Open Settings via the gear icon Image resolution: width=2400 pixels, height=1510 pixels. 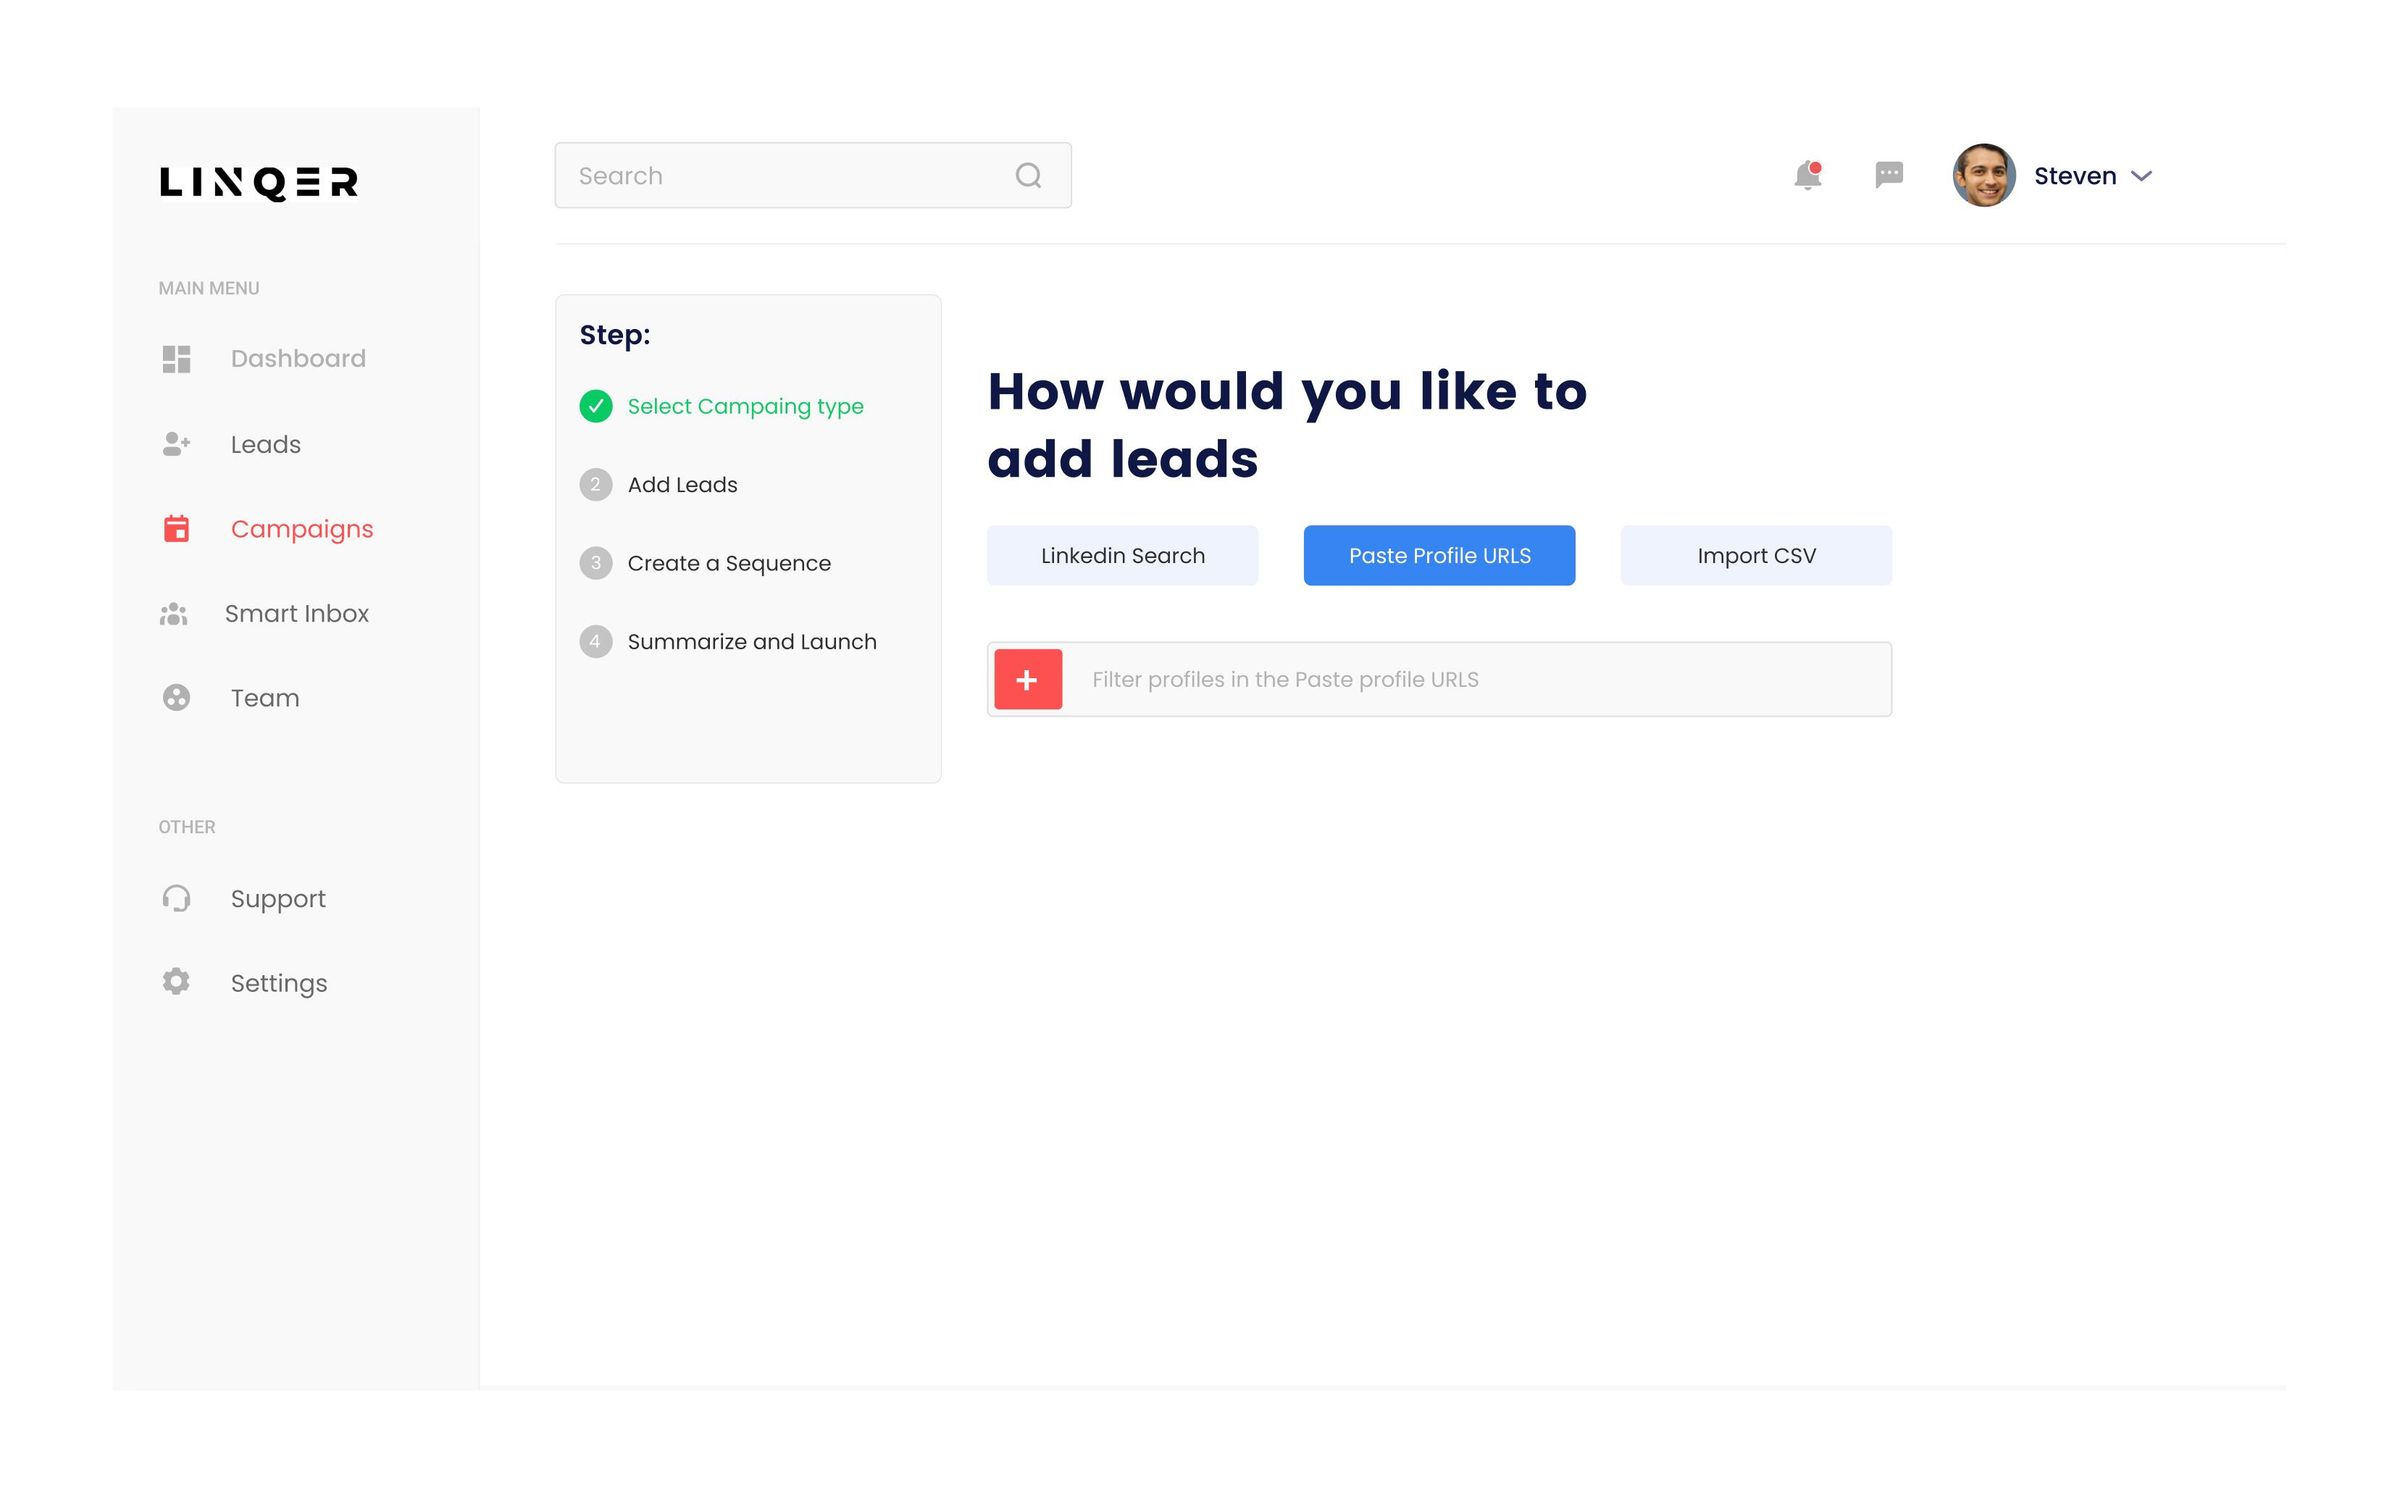[x=176, y=982]
